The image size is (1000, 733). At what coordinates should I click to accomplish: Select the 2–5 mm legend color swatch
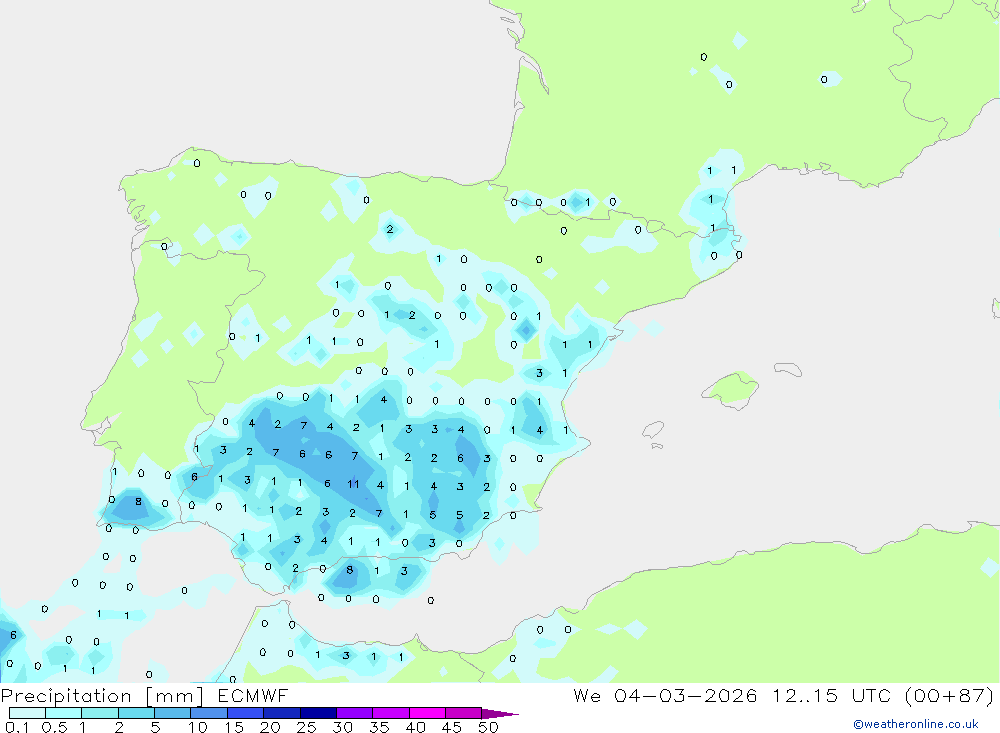136,713
